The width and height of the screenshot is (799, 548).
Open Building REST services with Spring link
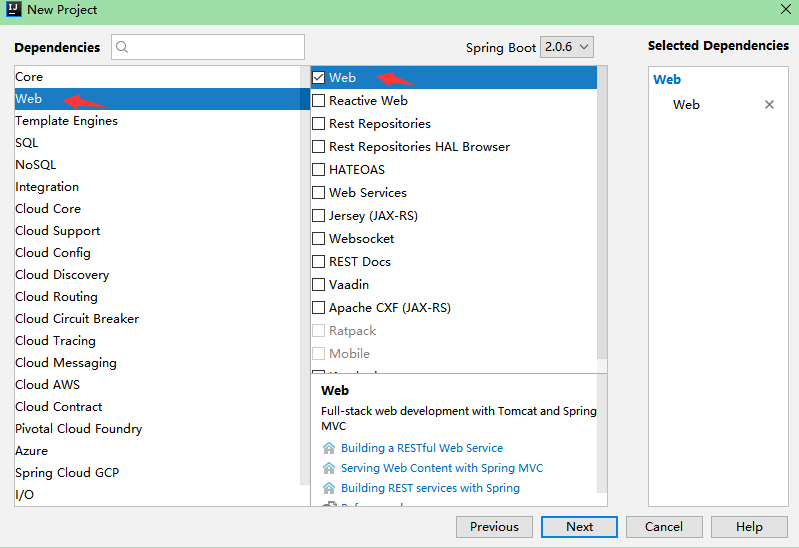[x=430, y=488]
